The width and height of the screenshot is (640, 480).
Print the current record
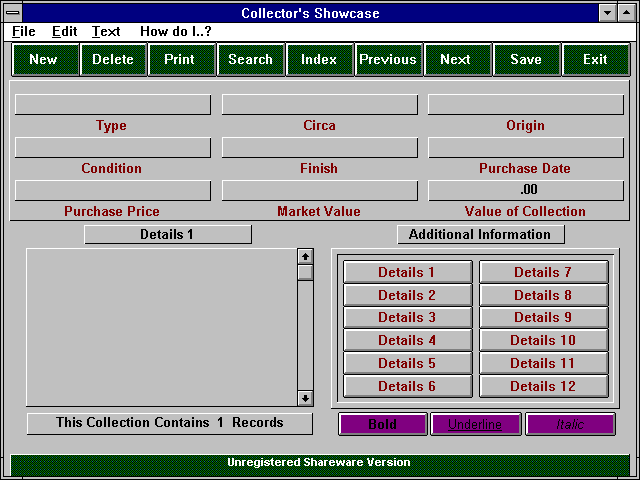181,59
